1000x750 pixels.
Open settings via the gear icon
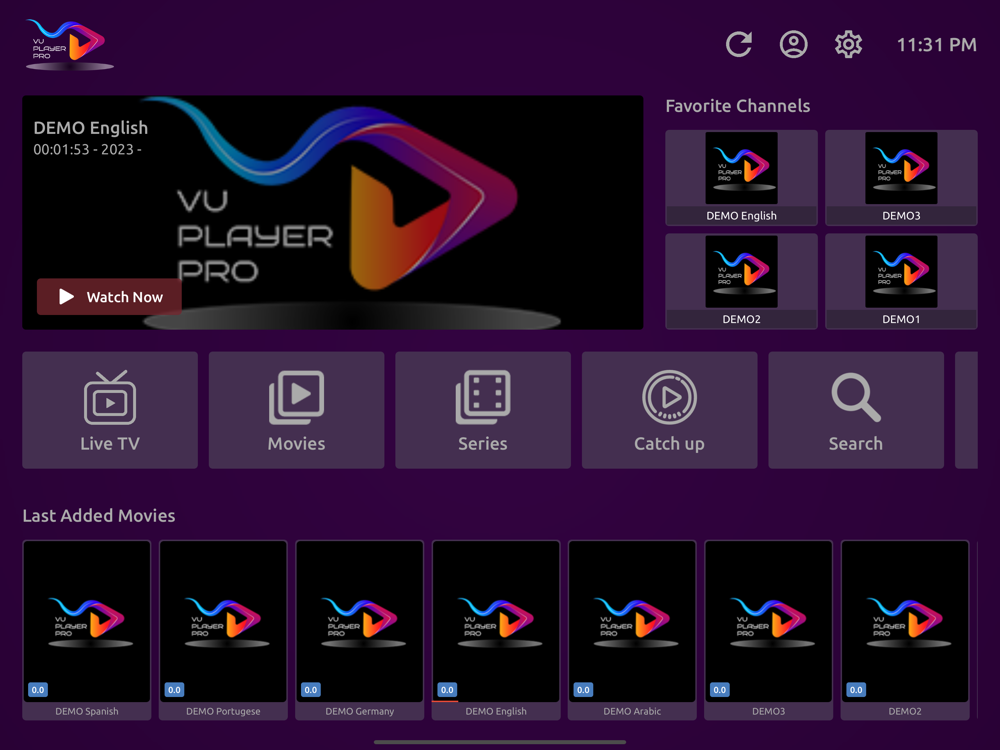tap(849, 45)
